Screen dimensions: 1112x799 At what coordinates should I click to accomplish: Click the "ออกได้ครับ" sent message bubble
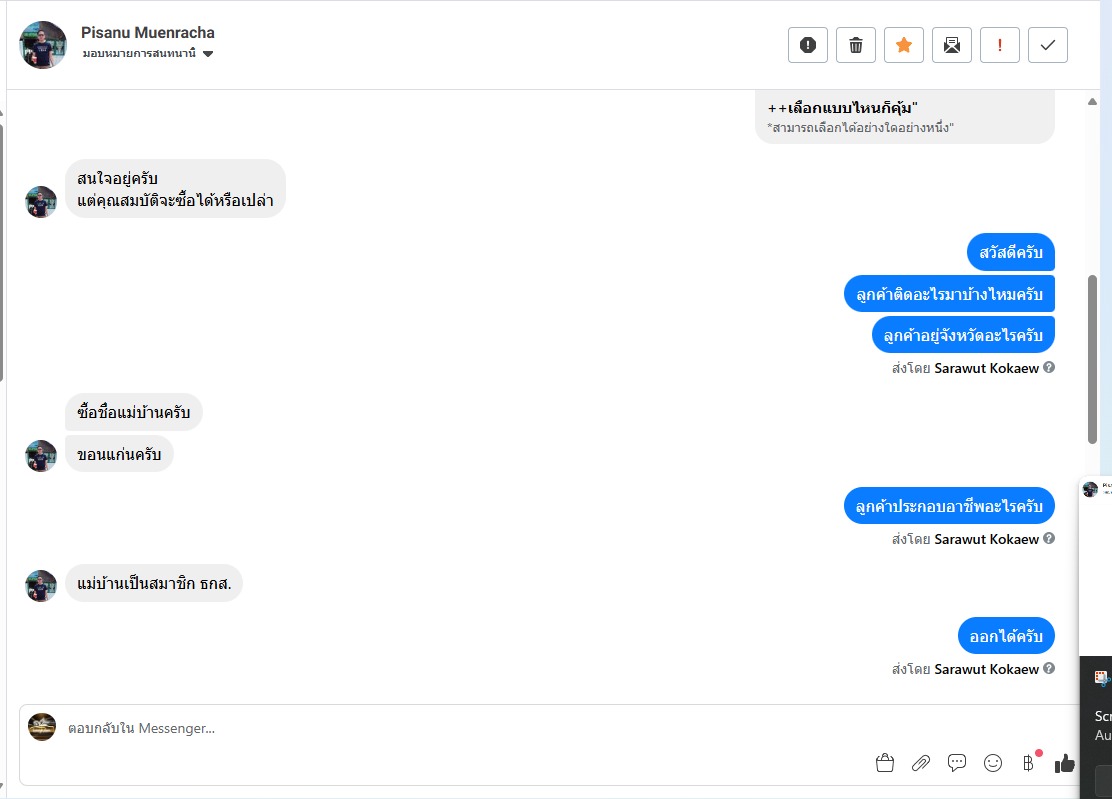coord(1006,636)
